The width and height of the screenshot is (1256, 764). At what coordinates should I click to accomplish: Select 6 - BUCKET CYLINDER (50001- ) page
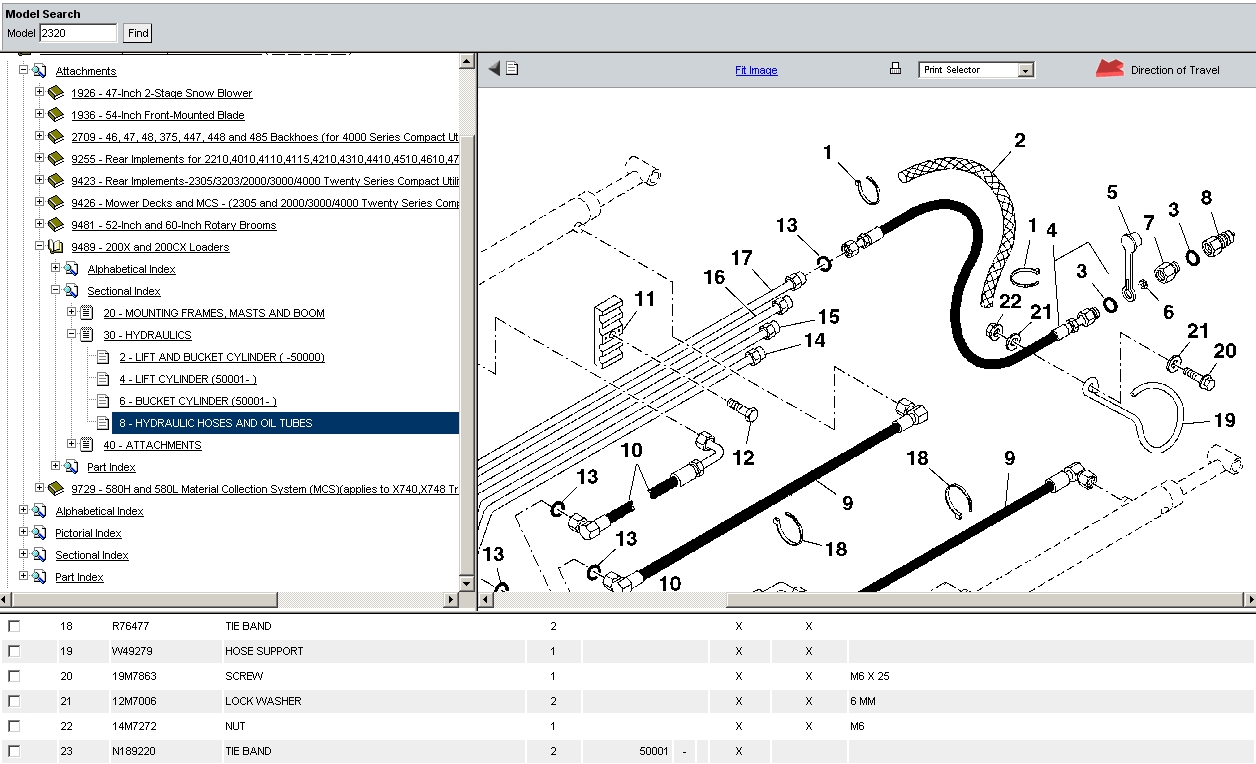pos(197,401)
